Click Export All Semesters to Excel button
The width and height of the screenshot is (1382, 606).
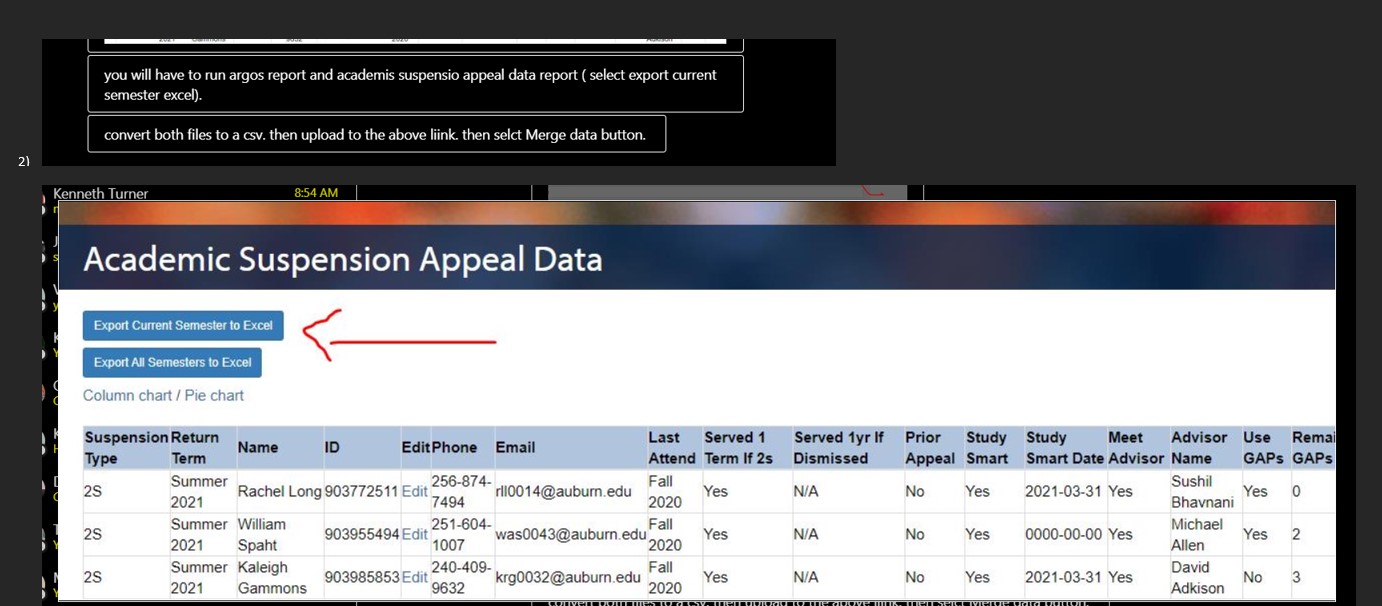pos(172,363)
